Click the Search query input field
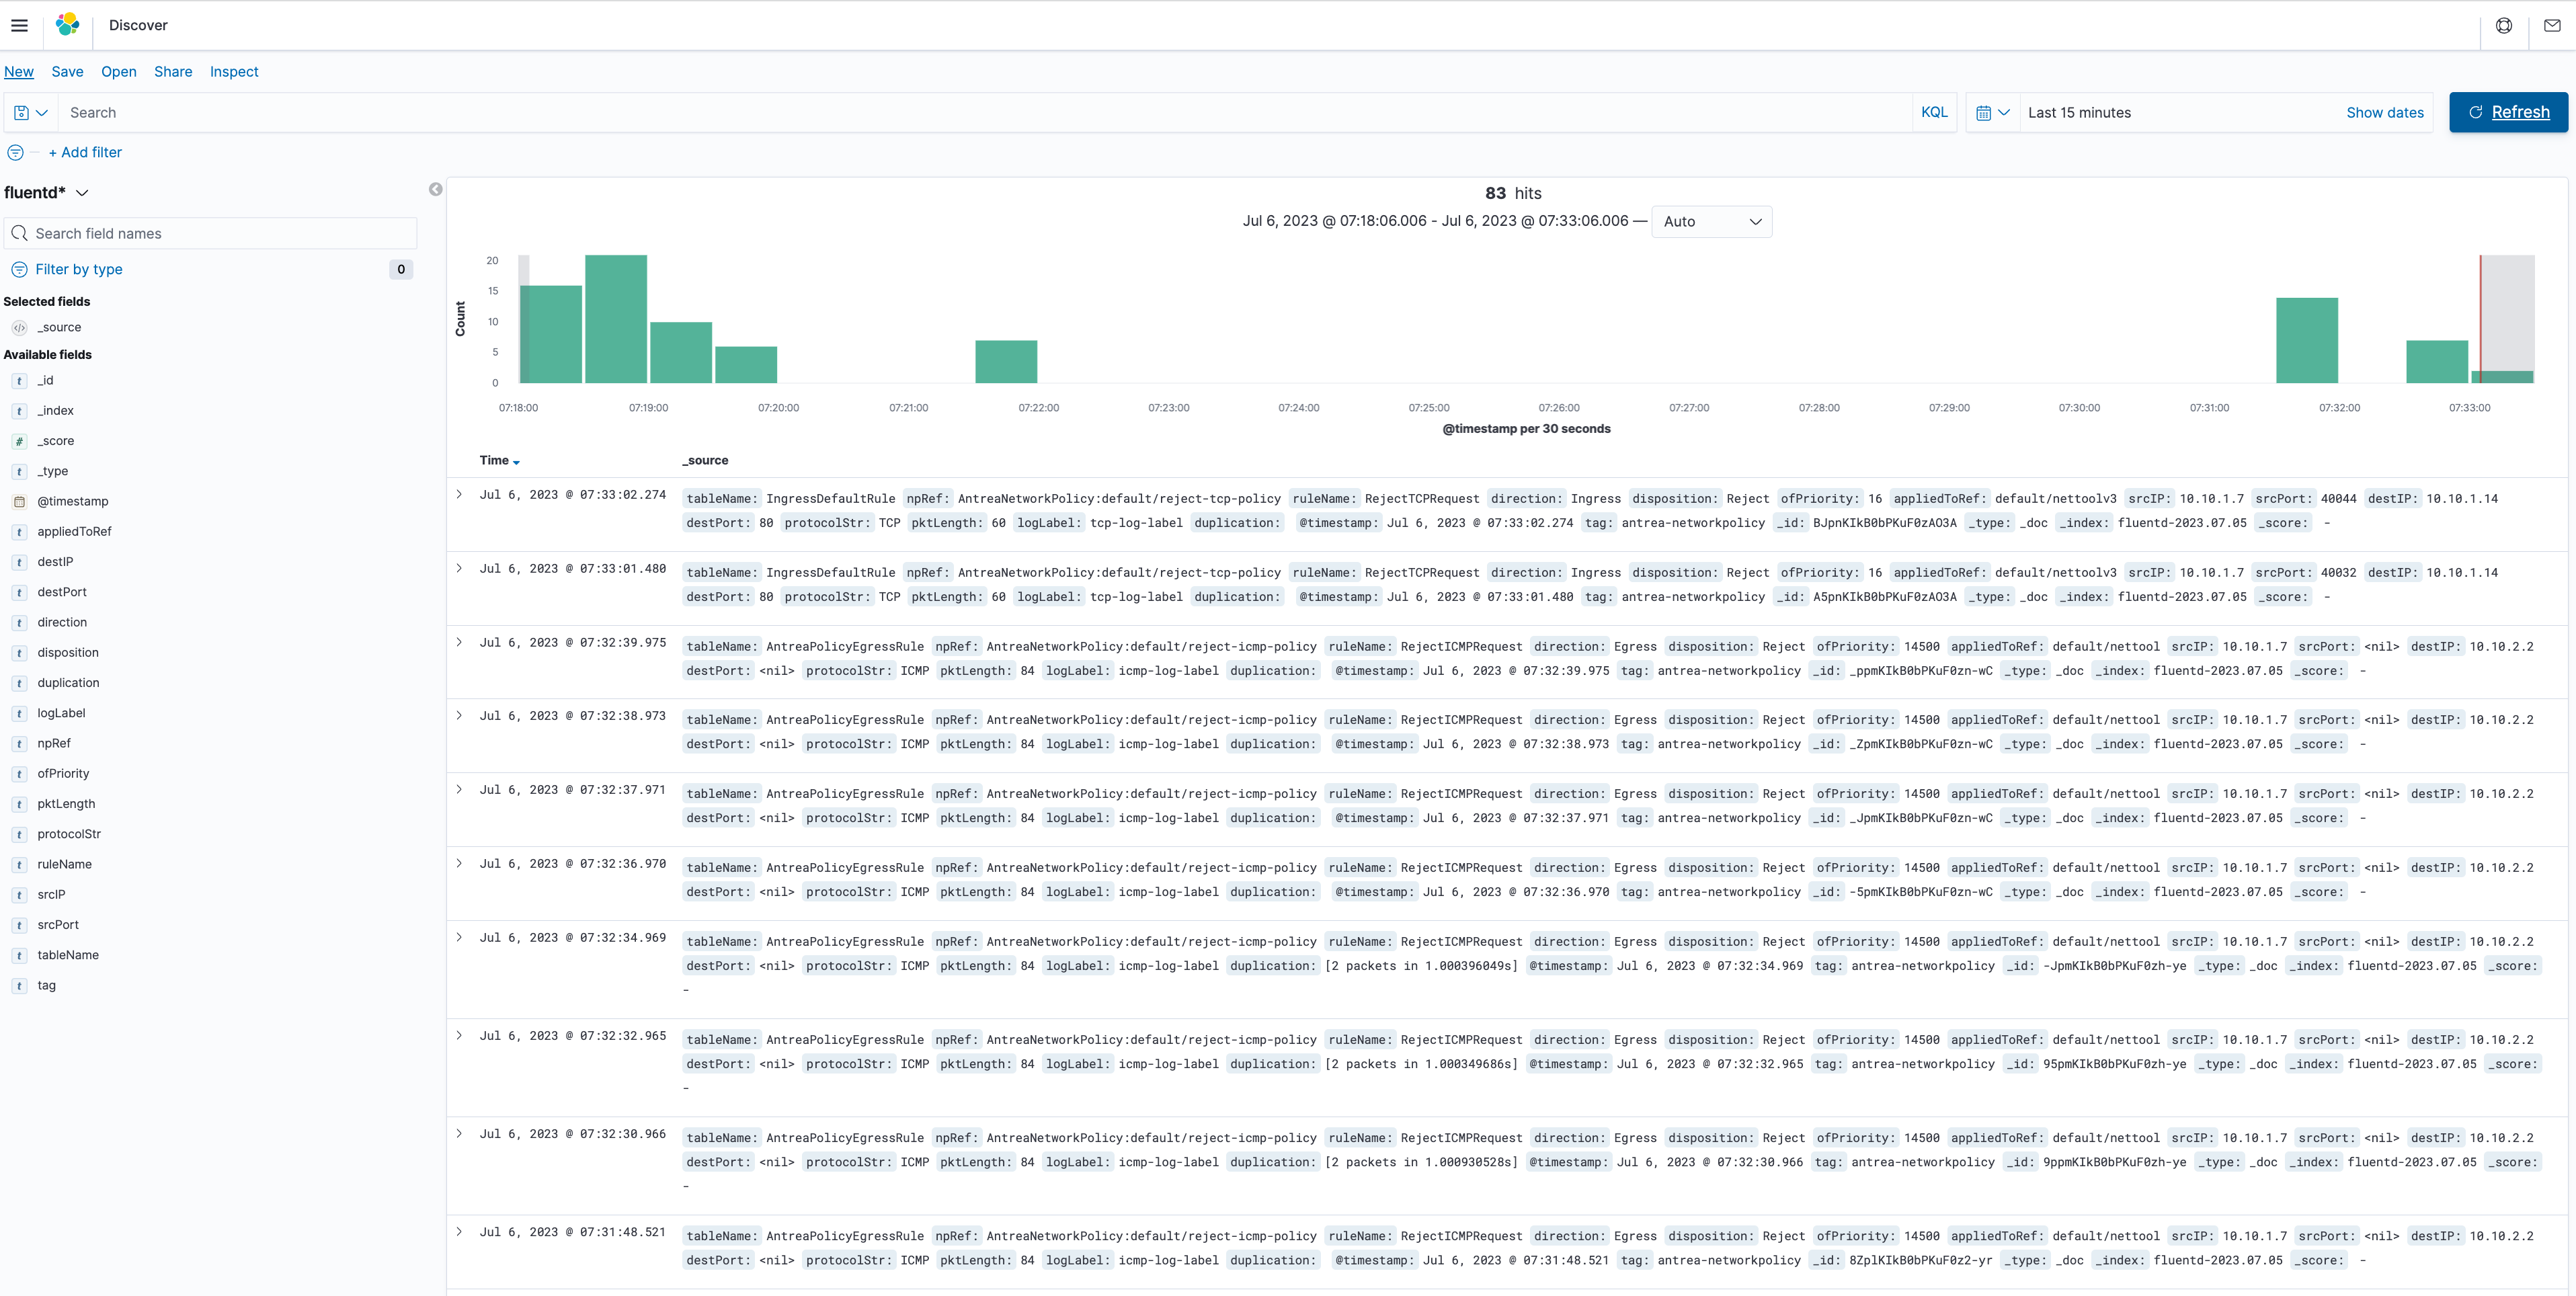 tap(985, 113)
